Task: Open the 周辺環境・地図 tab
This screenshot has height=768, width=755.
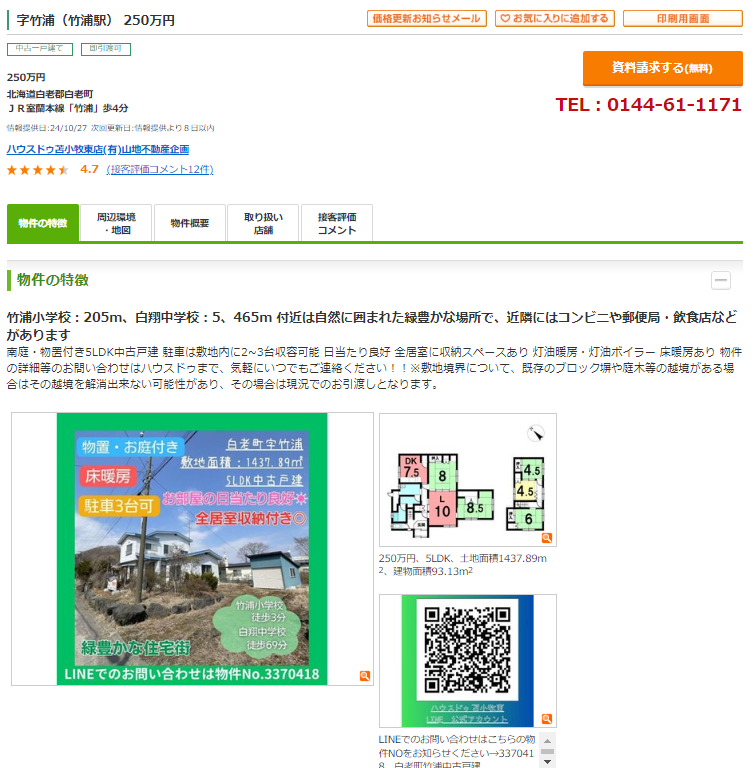Action: (116, 223)
